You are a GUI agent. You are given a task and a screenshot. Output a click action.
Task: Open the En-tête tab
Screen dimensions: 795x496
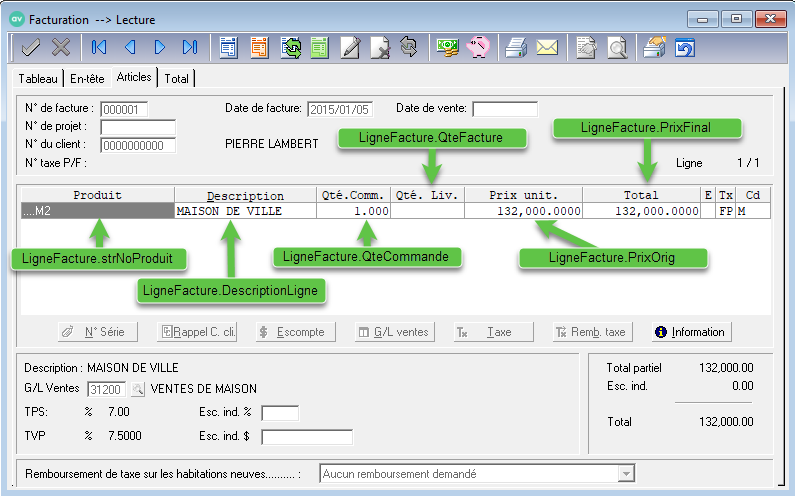pyautogui.click(x=89, y=78)
